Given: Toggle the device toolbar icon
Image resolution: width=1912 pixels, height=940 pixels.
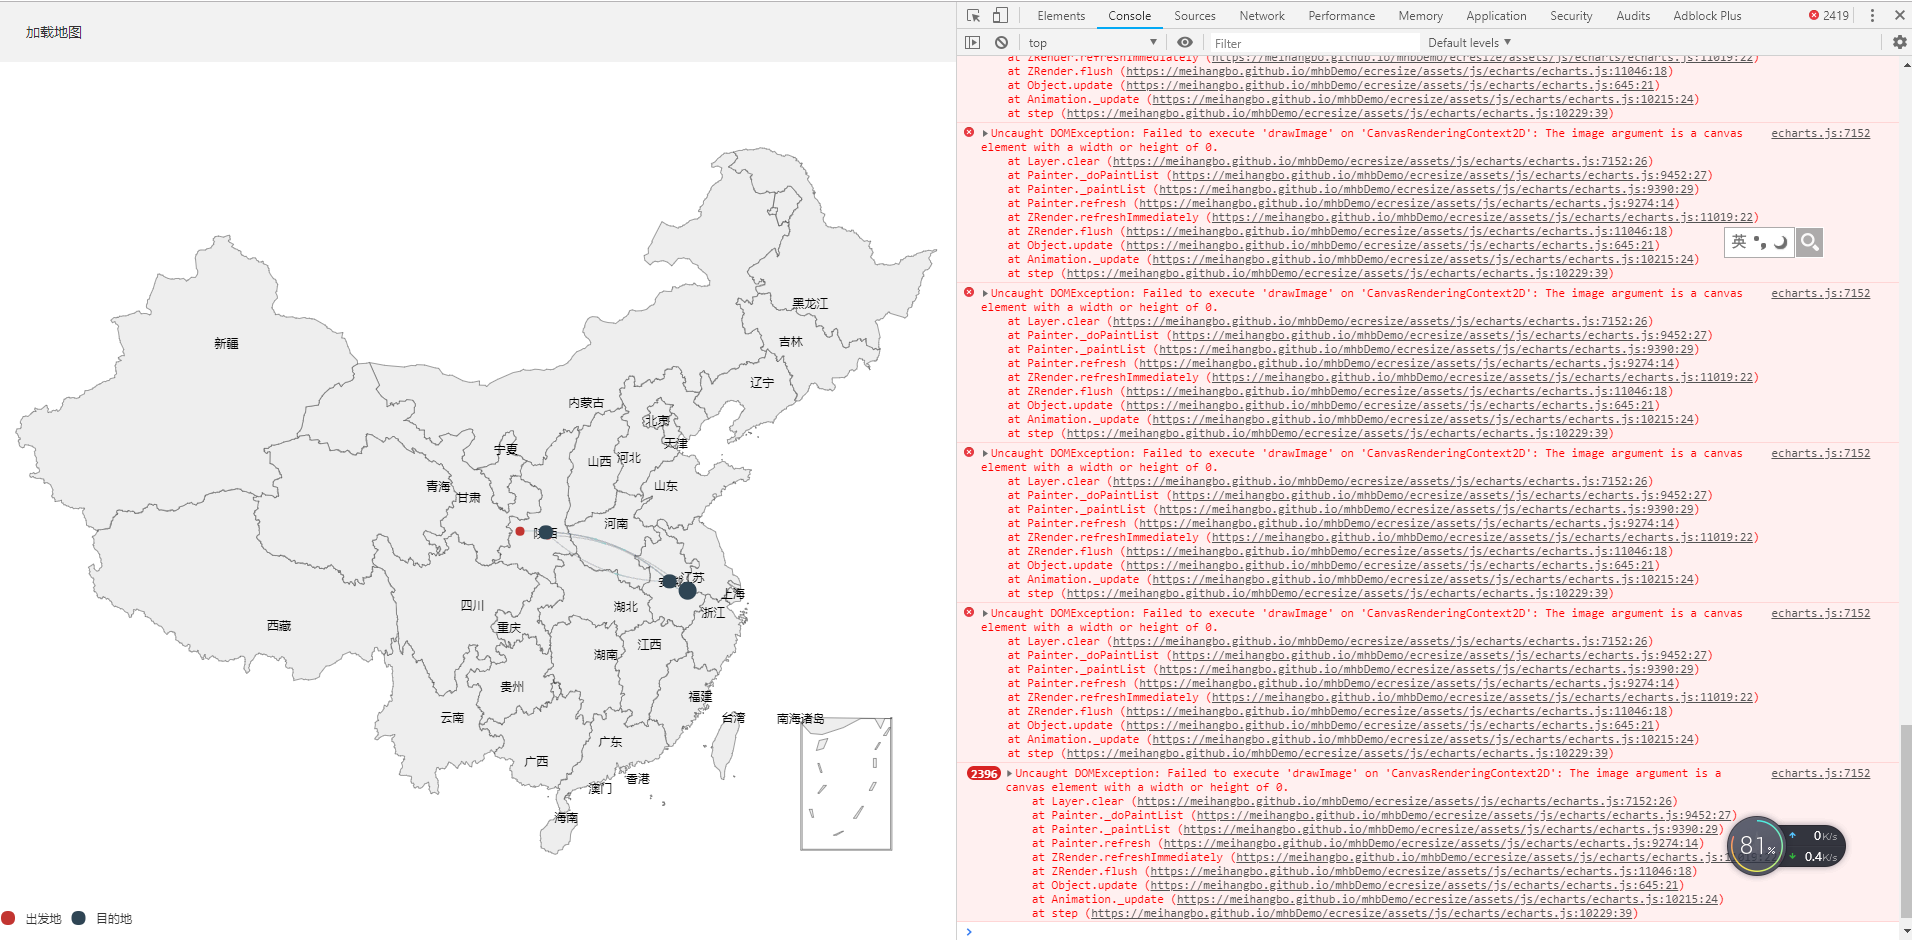Looking at the screenshot, I should (1000, 15).
